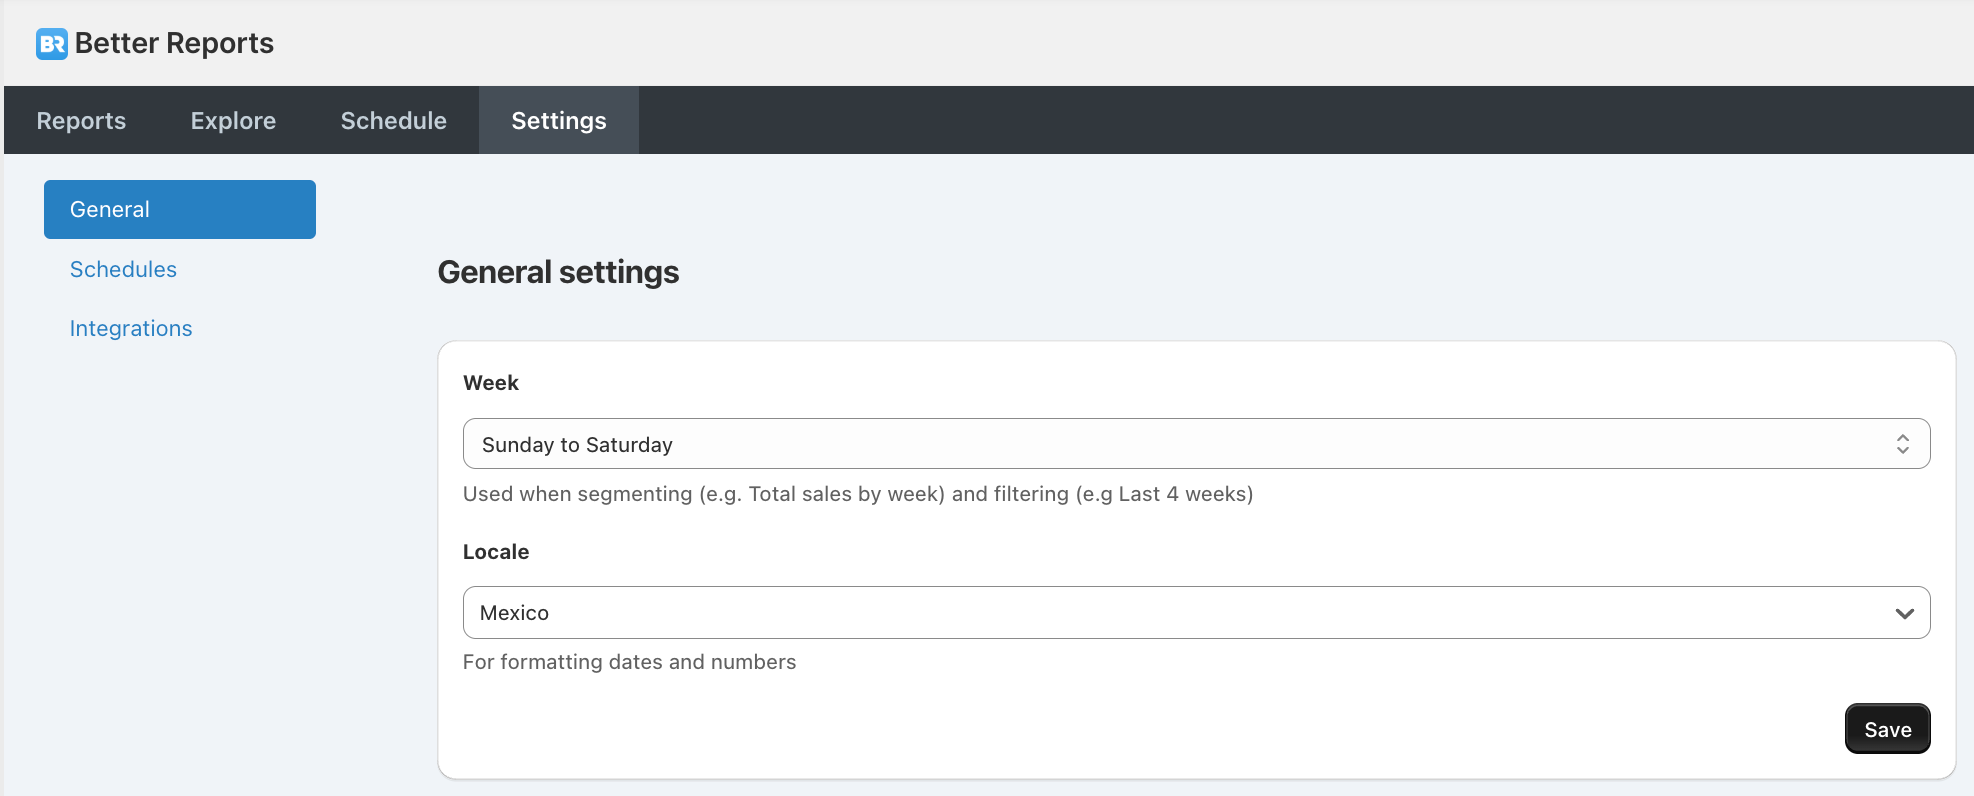This screenshot has height=796, width=1974.
Task: Click the chevron arrow on Locale field
Action: pos(1904,613)
